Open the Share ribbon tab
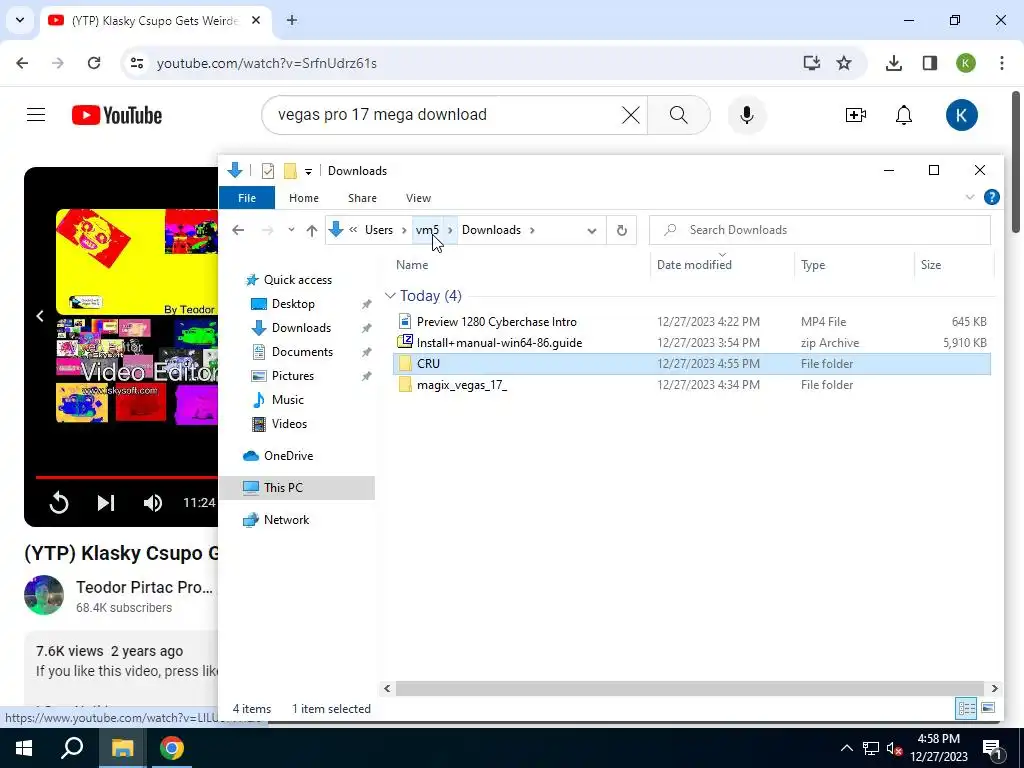 [362, 198]
